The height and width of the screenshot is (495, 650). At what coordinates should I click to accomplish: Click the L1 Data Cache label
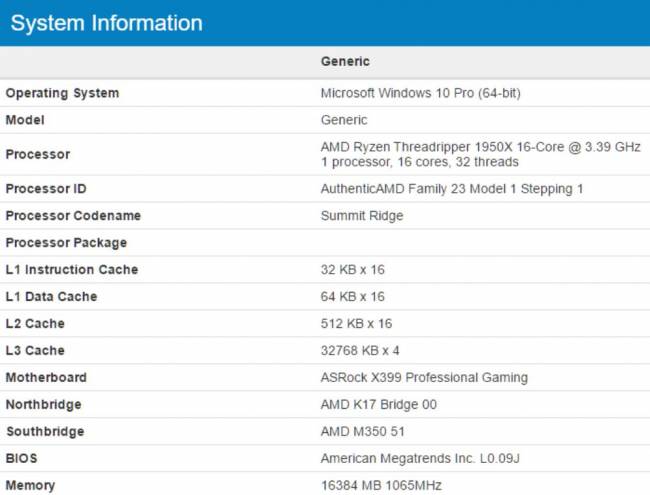tap(51, 296)
